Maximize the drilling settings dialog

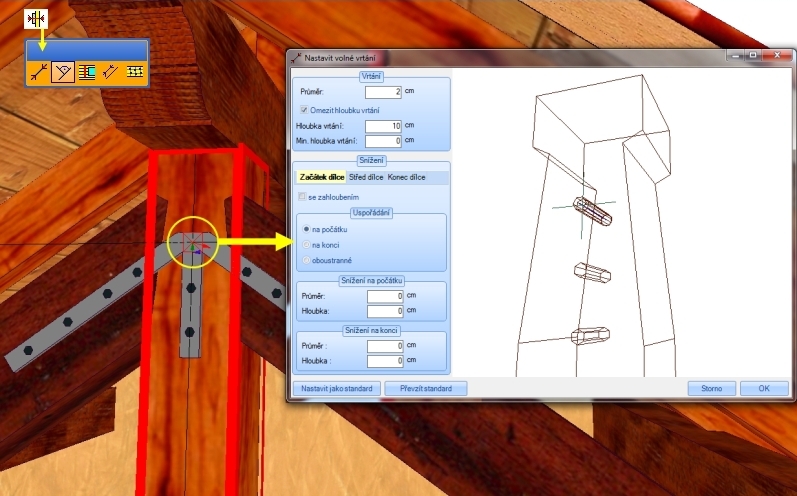pos(753,55)
